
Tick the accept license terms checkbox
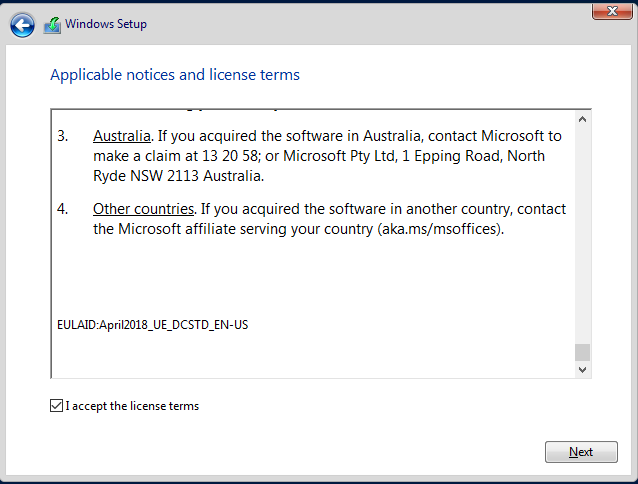57,406
